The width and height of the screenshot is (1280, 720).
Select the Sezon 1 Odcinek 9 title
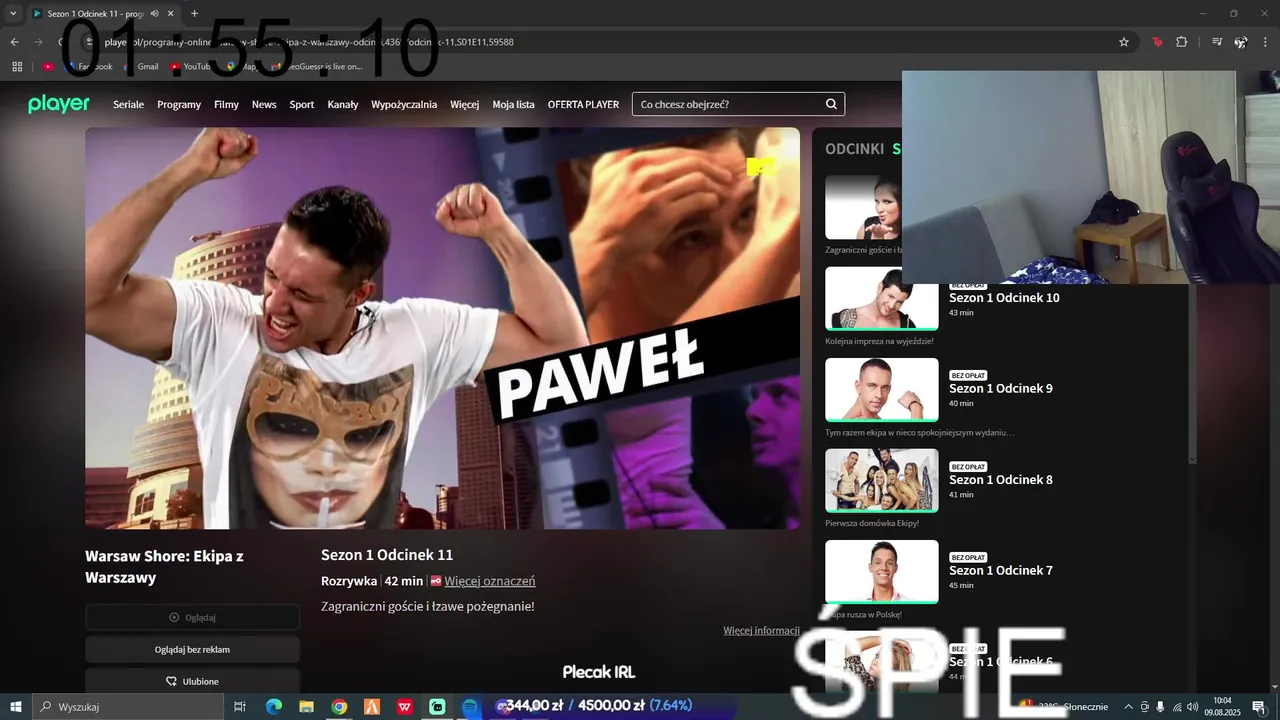pos(1001,389)
